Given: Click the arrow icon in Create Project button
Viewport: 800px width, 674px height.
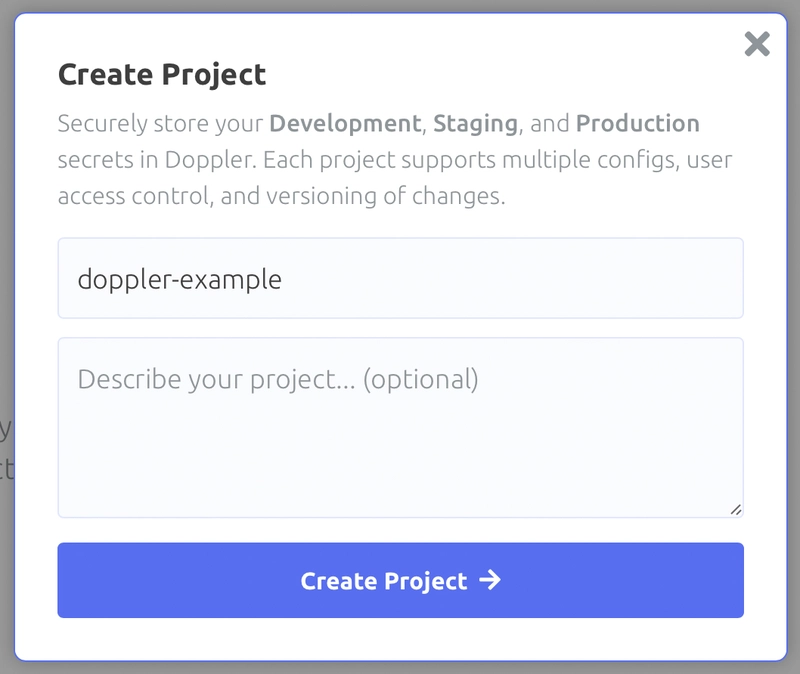Looking at the screenshot, I should pos(490,580).
